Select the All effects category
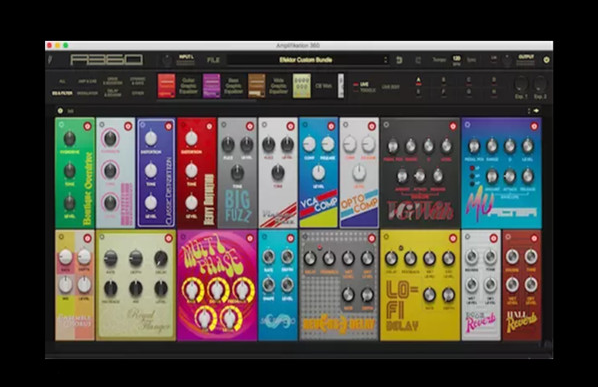 (62, 82)
